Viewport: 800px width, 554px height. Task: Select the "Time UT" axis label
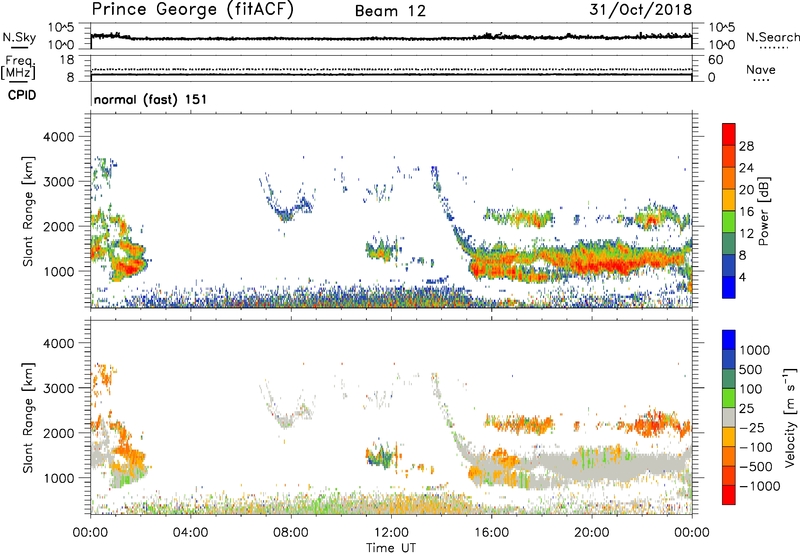(x=391, y=548)
